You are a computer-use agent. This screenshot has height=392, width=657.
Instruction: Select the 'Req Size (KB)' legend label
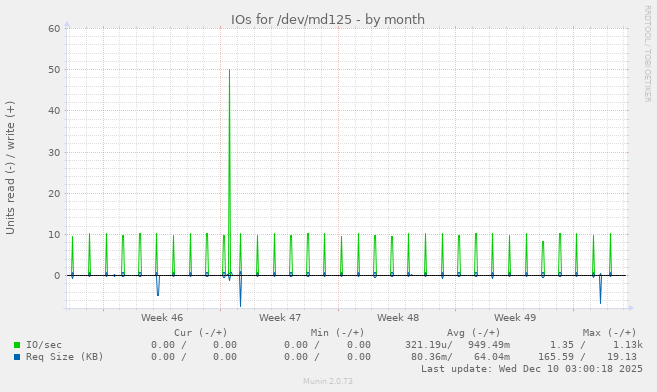[x=65, y=357]
